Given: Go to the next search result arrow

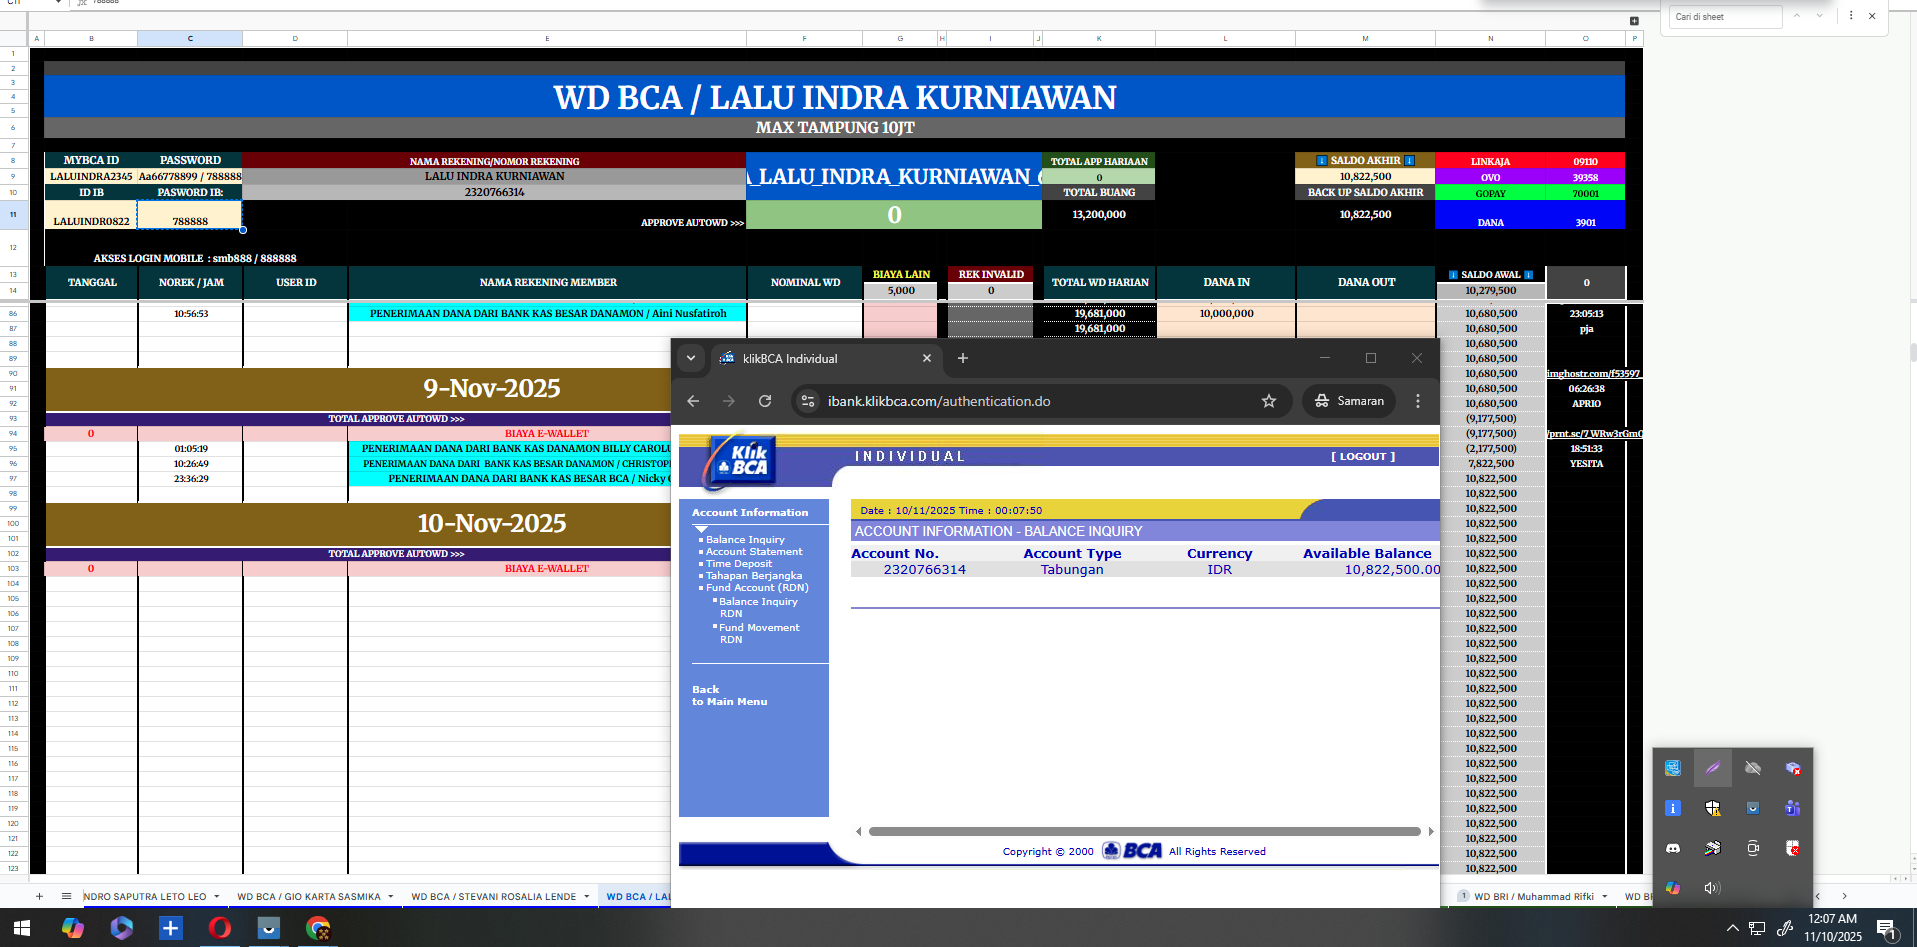Looking at the screenshot, I should coord(1820,16).
